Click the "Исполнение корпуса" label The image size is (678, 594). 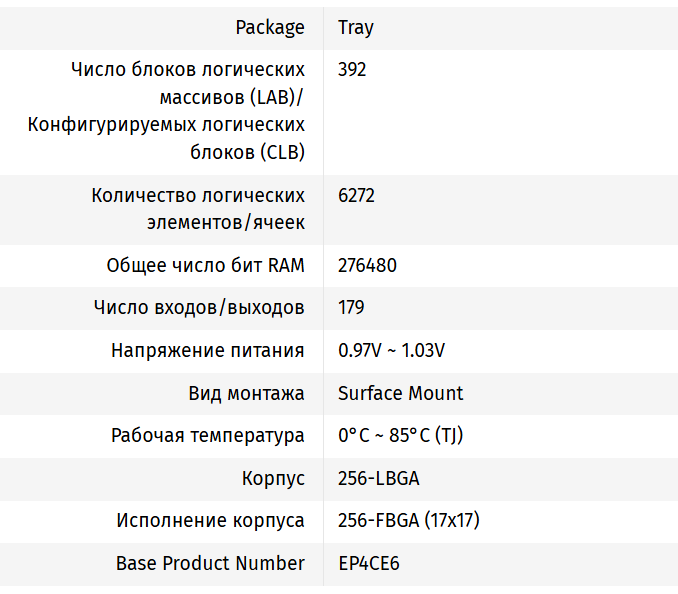pyautogui.click(x=210, y=521)
